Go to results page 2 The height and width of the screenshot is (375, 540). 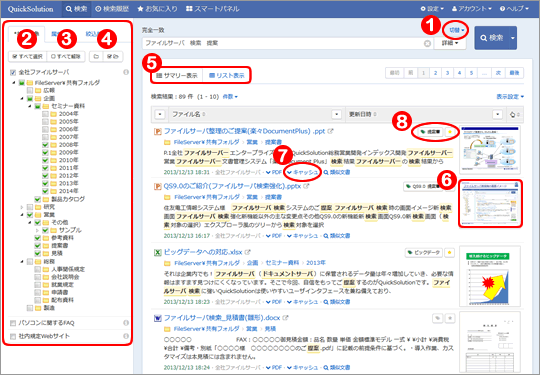[x=435, y=73]
